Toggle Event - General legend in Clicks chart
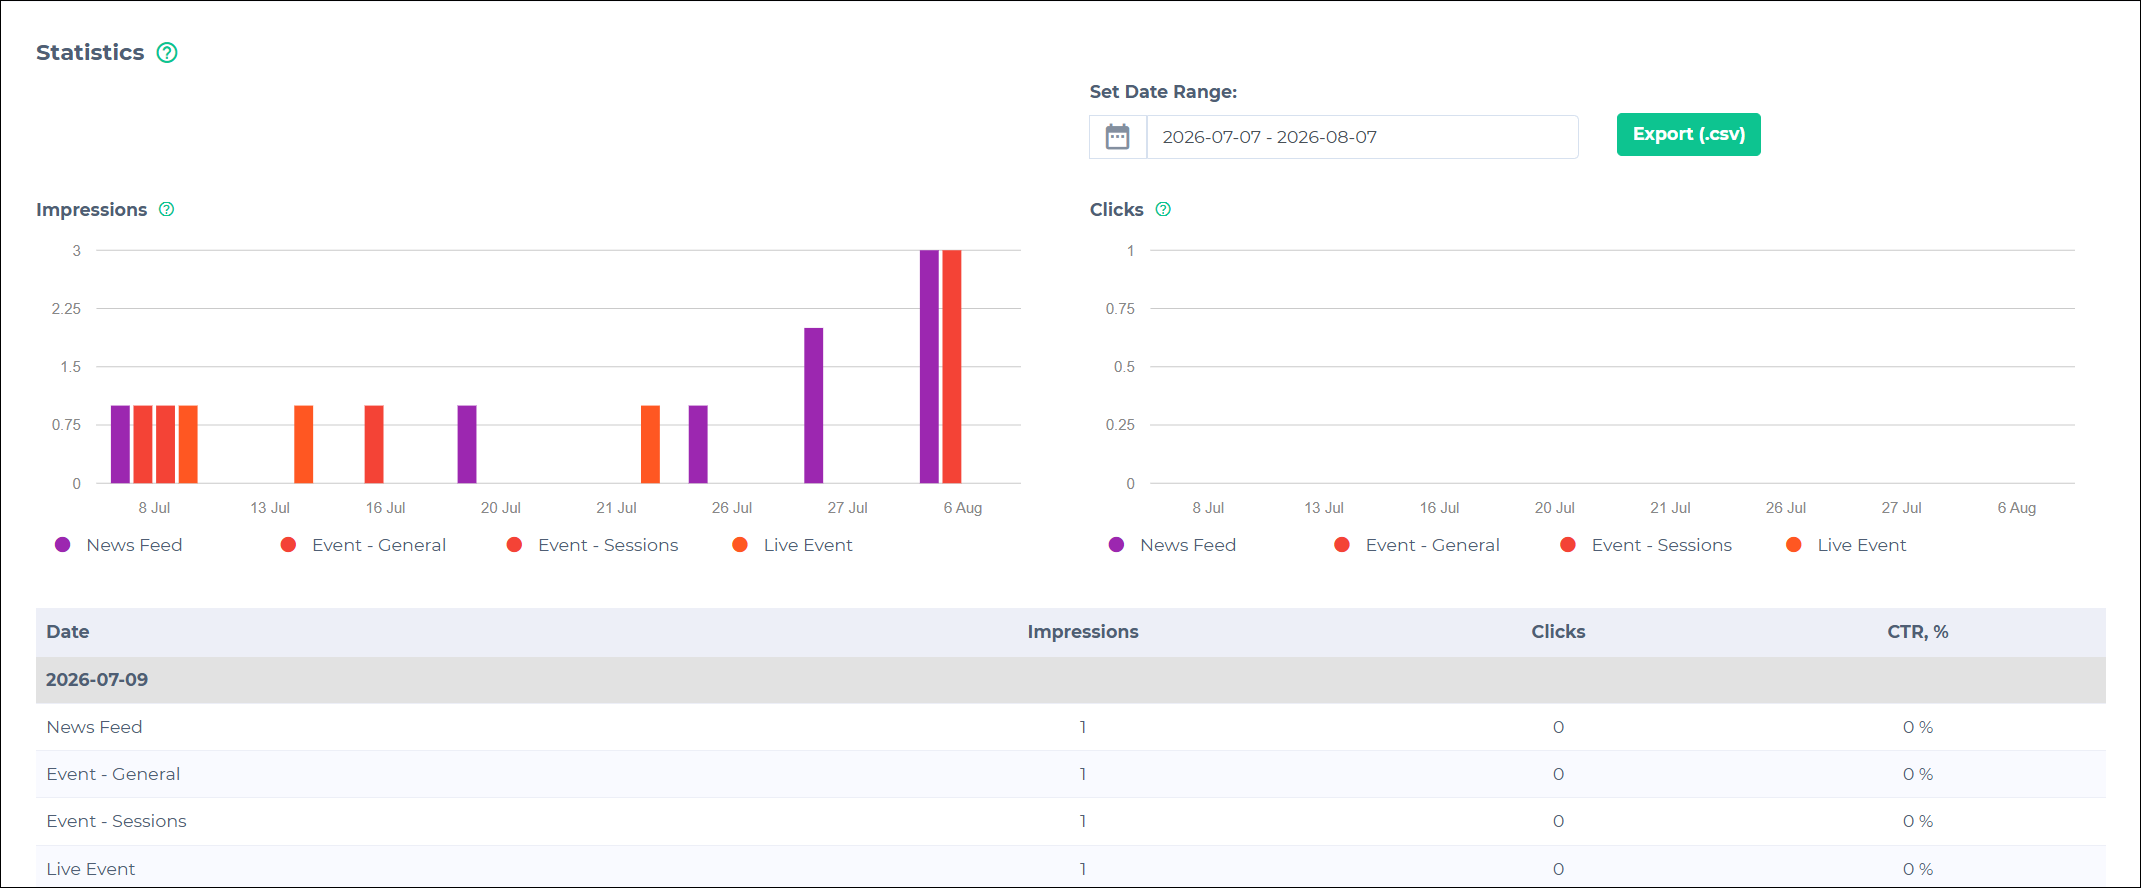The image size is (2141, 888). 1417,545
